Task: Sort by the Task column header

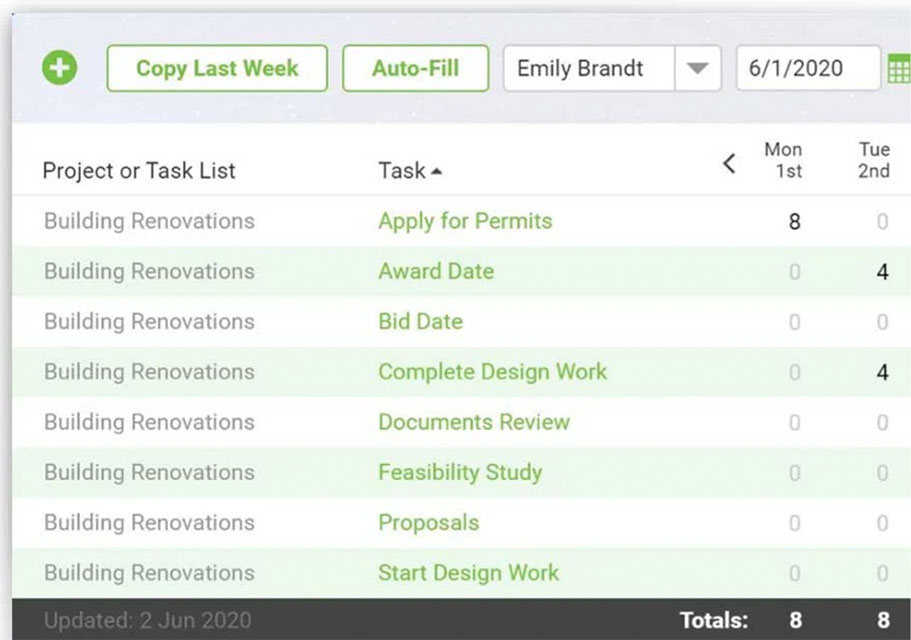Action: click(x=410, y=171)
